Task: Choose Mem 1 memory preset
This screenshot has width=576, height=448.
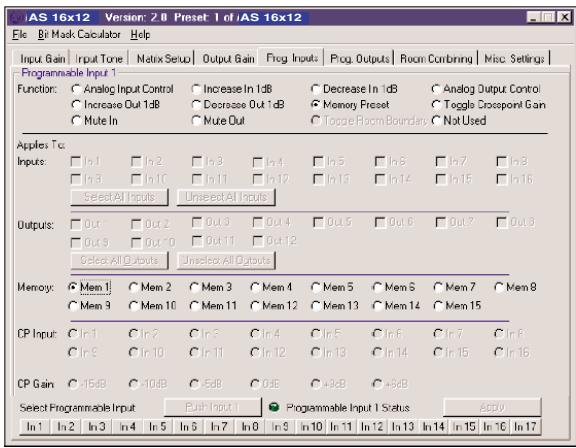Action: click(x=89, y=287)
